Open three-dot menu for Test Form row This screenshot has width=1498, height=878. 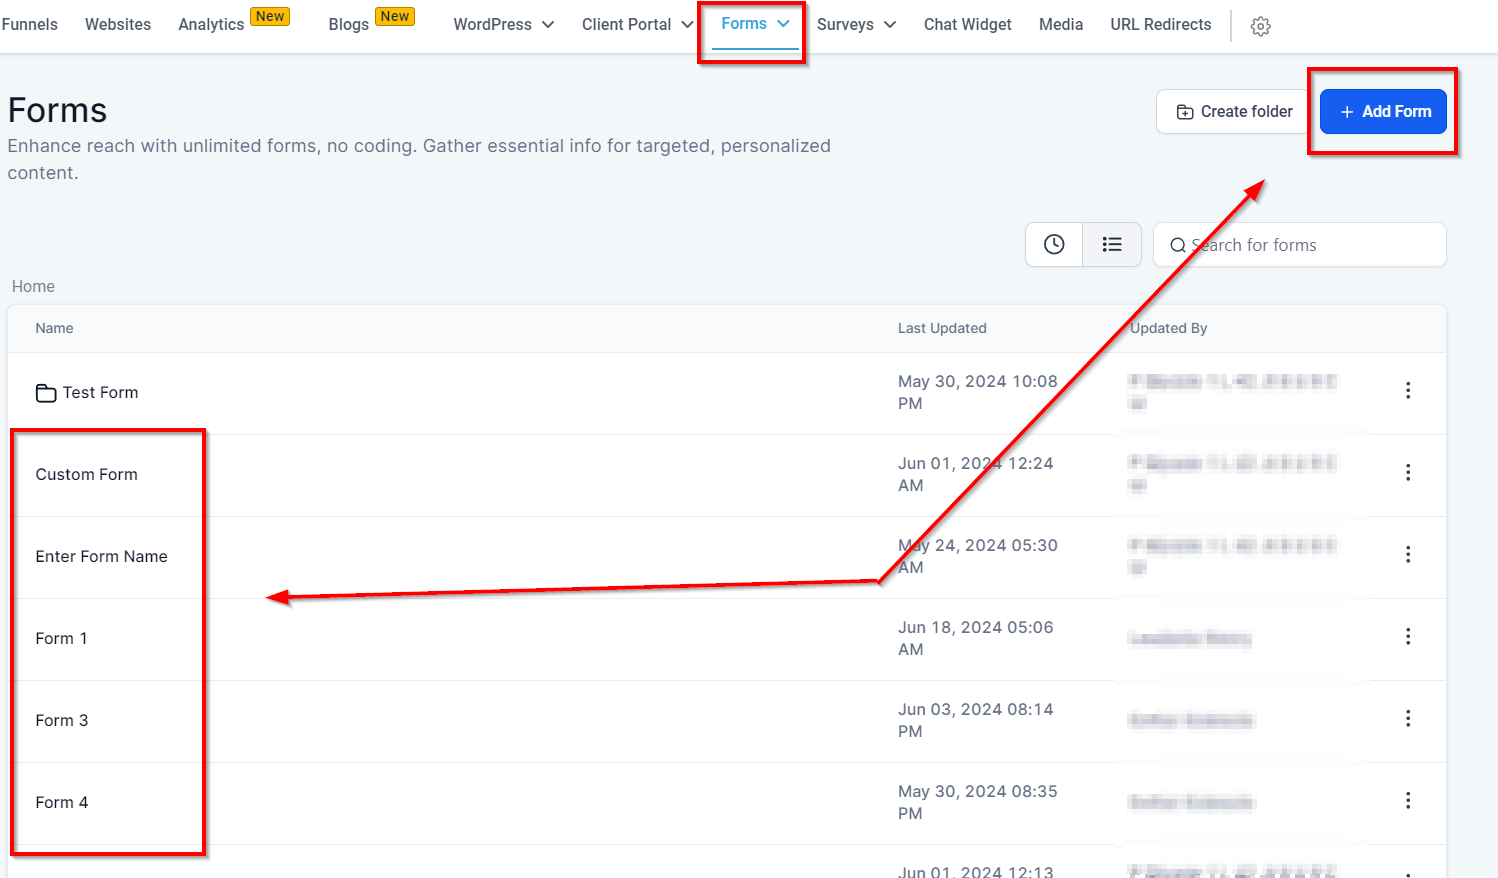(1408, 390)
